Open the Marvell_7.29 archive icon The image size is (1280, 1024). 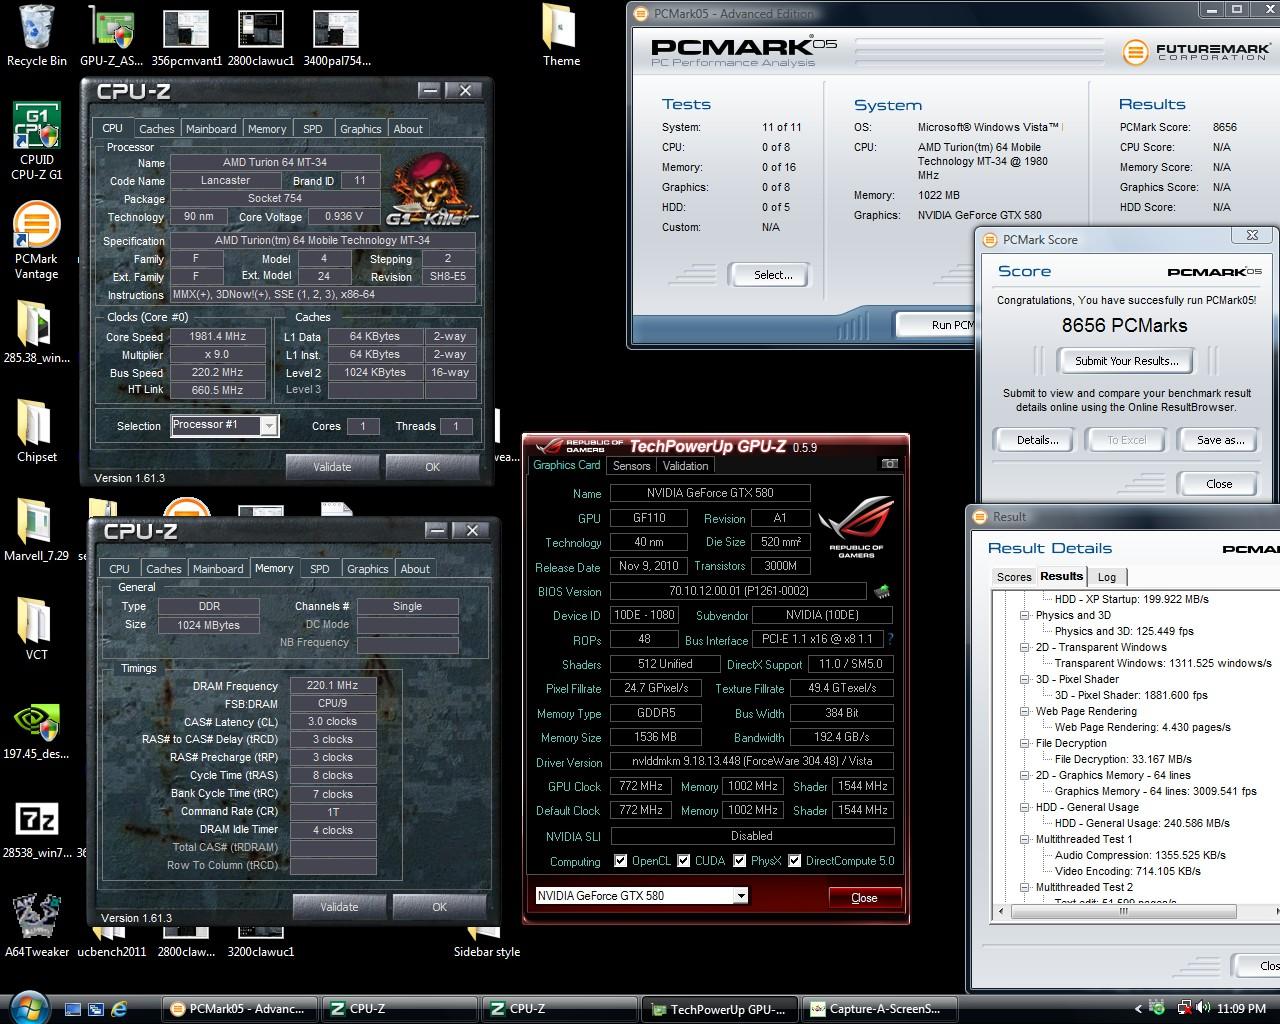(36, 530)
